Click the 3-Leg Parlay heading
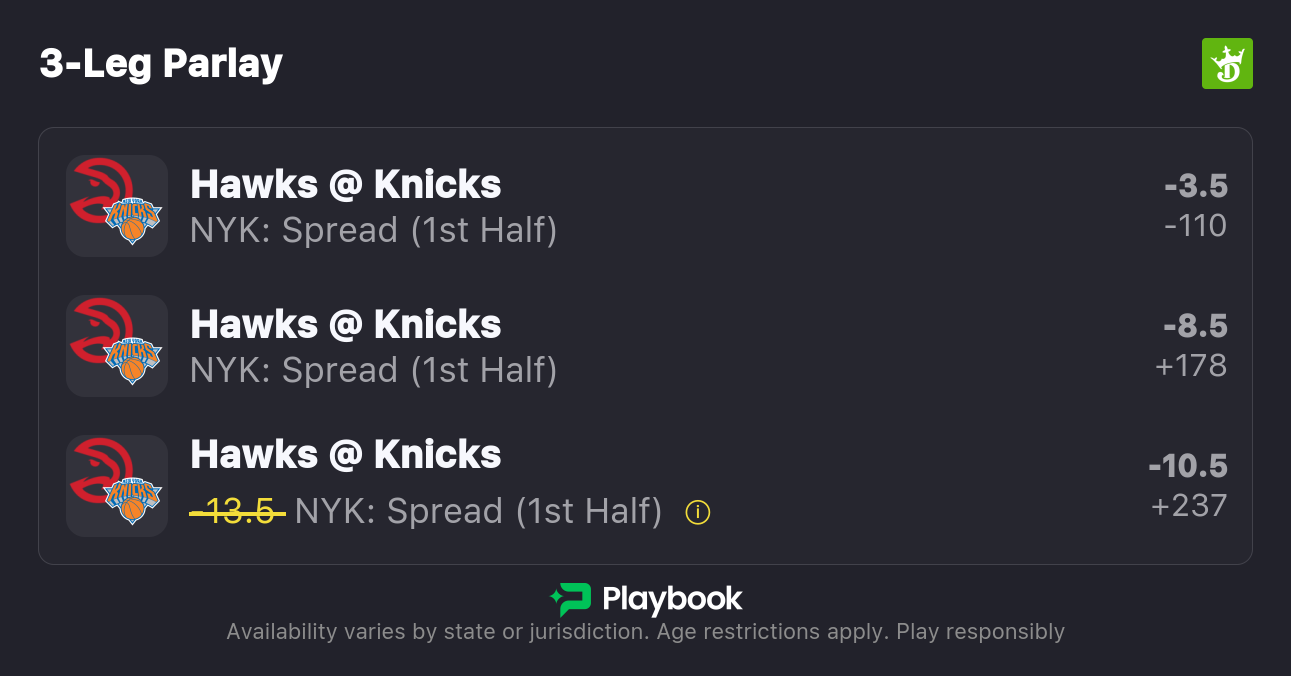 click(161, 64)
